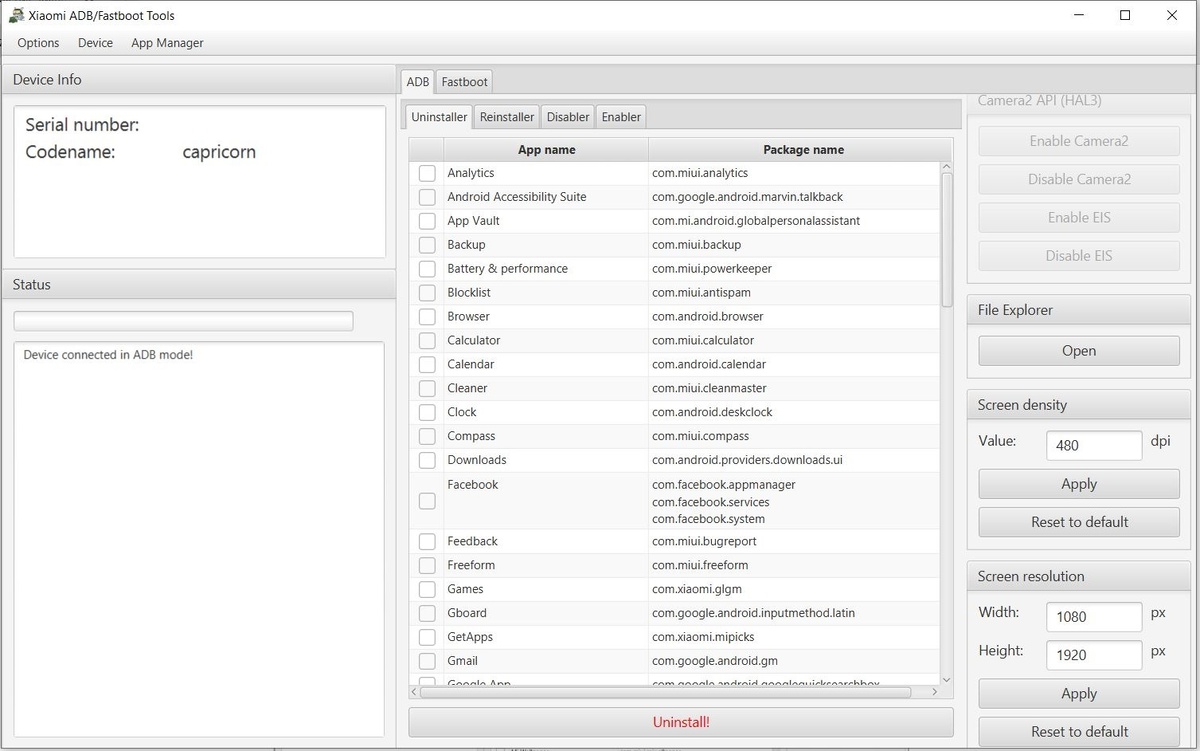Click the Enable EIS button
The image size is (1200, 751).
1079,217
